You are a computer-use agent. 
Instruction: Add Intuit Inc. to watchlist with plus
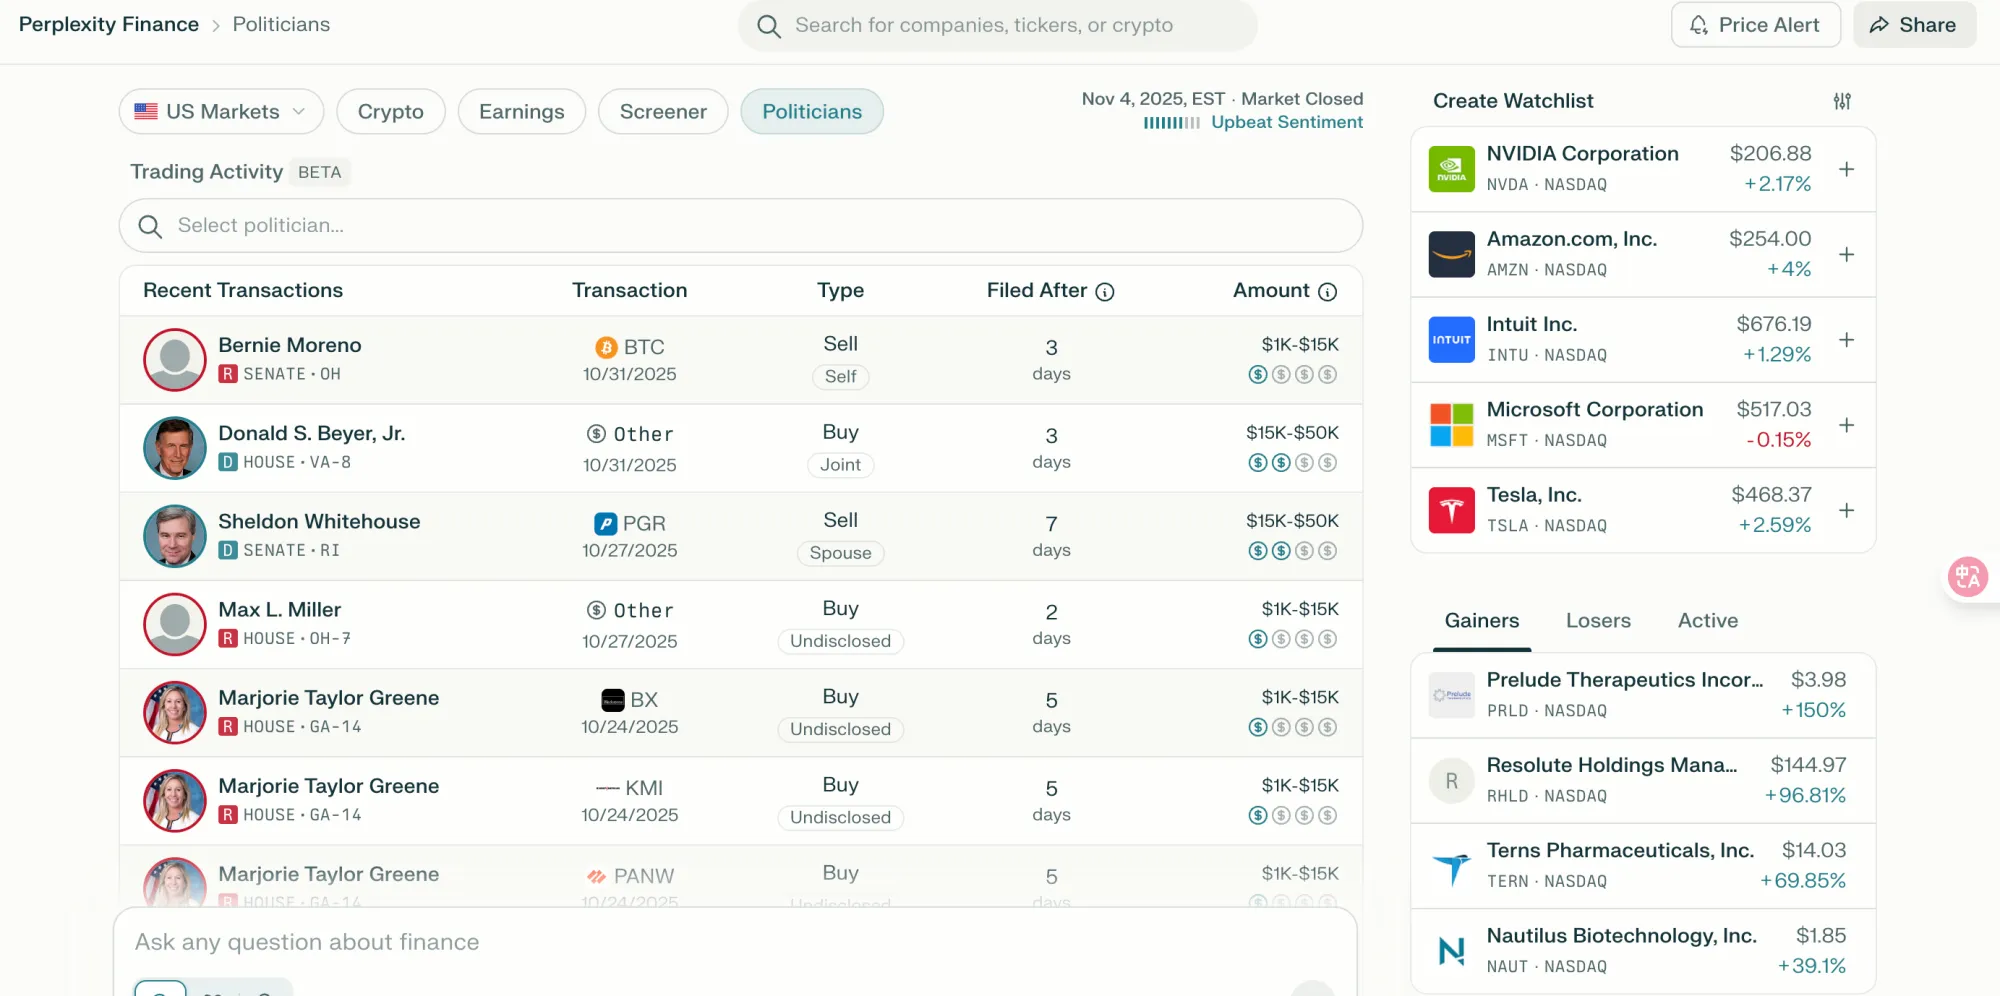pyautogui.click(x=1846, y=339)
